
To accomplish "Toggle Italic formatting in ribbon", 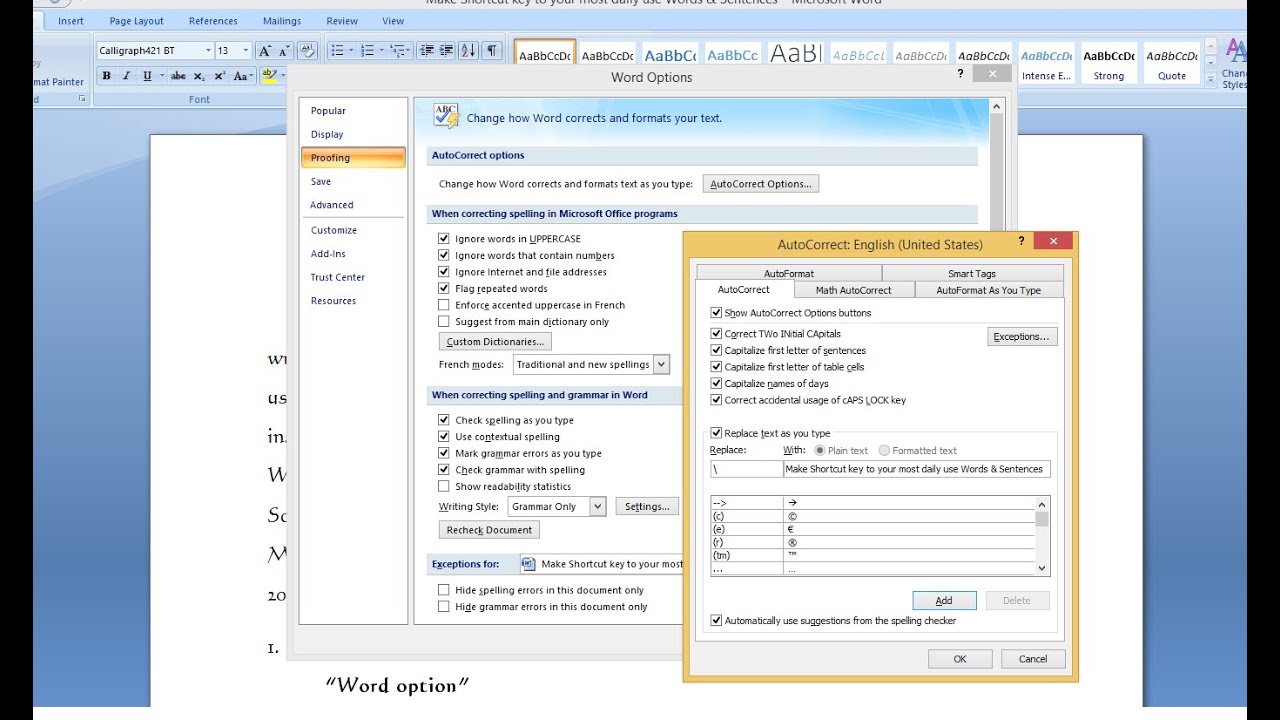I will pos(126,76).
